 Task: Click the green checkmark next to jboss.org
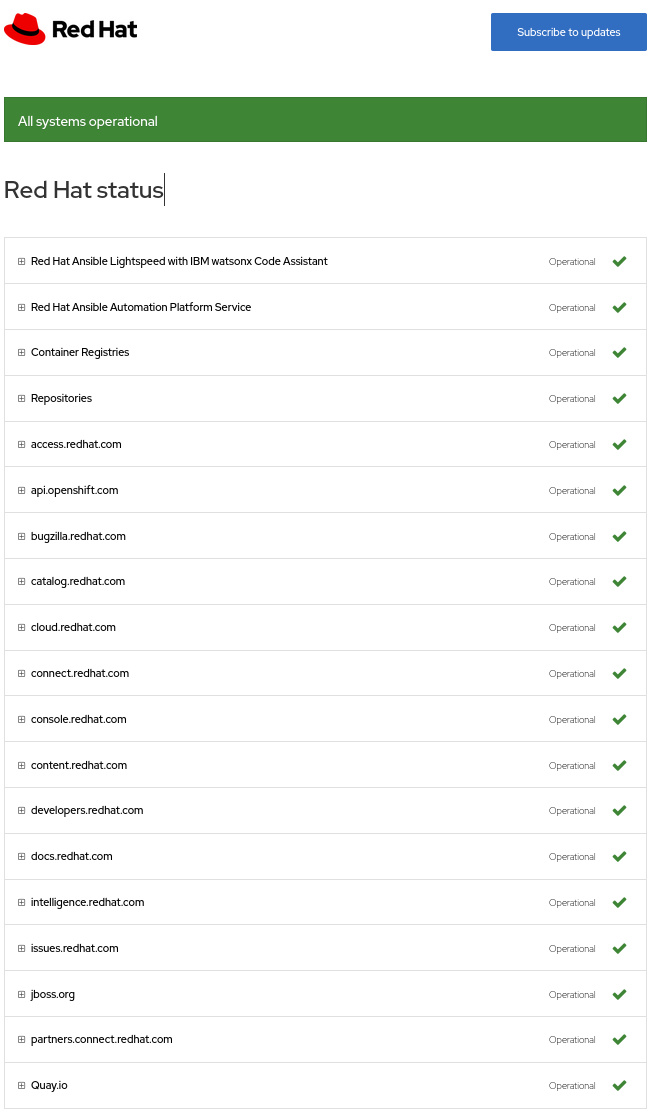[619, 995]
